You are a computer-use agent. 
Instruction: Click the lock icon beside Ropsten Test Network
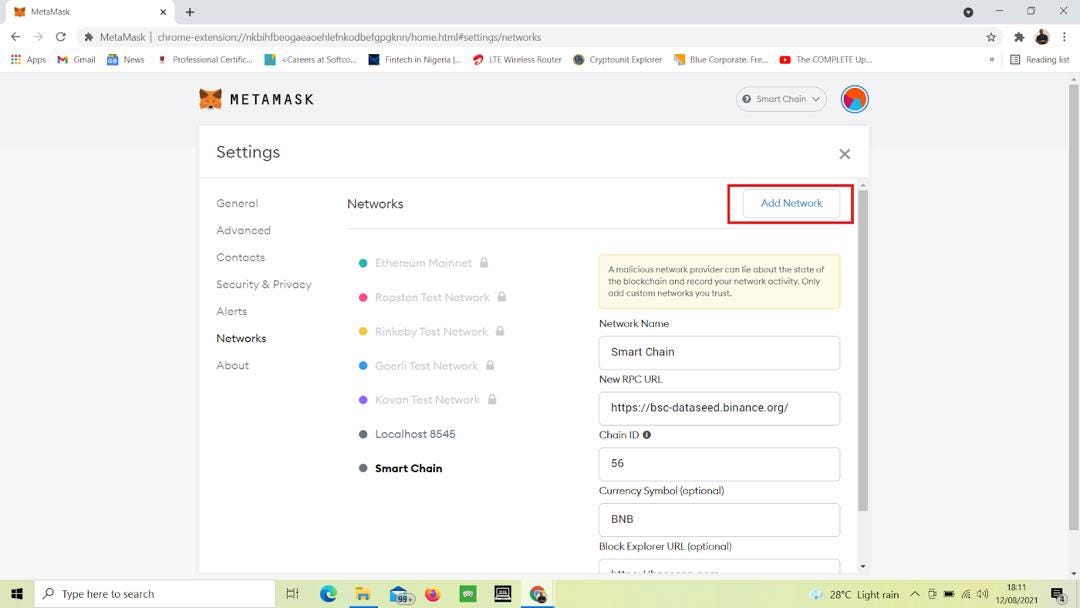pos(501,297)
